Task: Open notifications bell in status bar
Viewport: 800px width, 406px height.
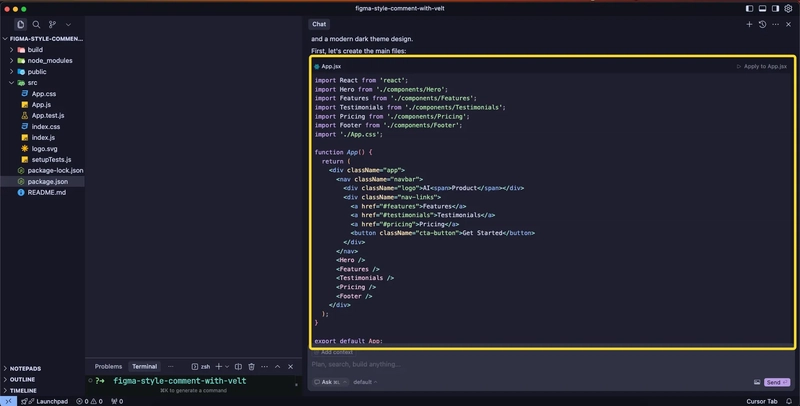Action: (789, 401)
